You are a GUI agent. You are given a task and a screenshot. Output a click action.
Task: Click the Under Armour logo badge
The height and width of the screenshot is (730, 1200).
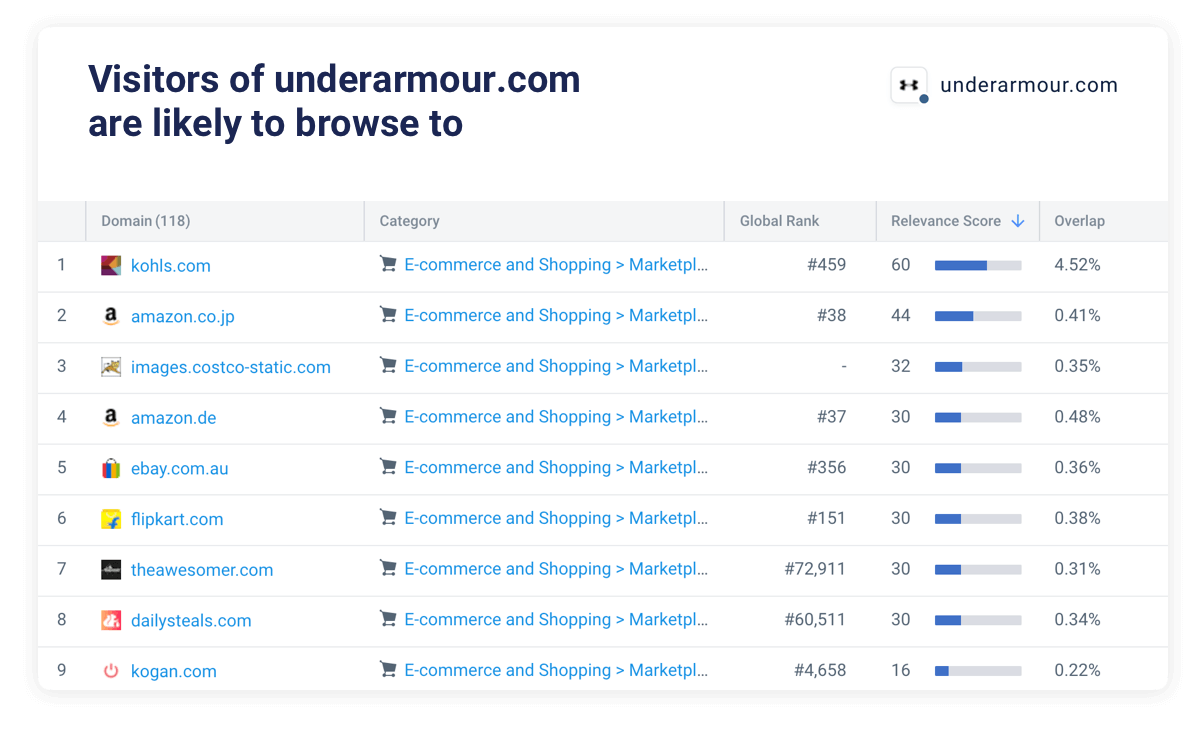[908, 85]
